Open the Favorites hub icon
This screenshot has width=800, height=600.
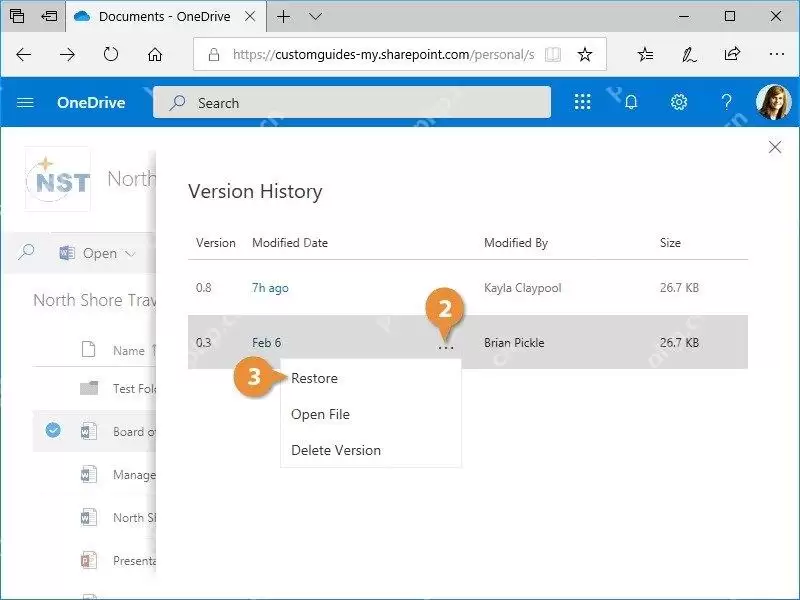coord(645,54)
